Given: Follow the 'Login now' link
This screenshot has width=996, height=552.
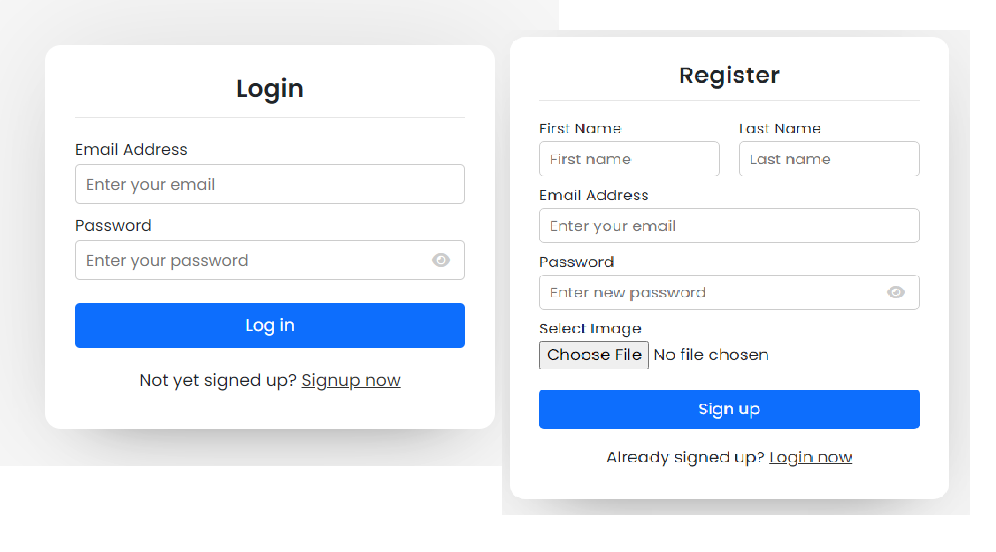Looking at the screenshot, I should [x=810, y=457].
